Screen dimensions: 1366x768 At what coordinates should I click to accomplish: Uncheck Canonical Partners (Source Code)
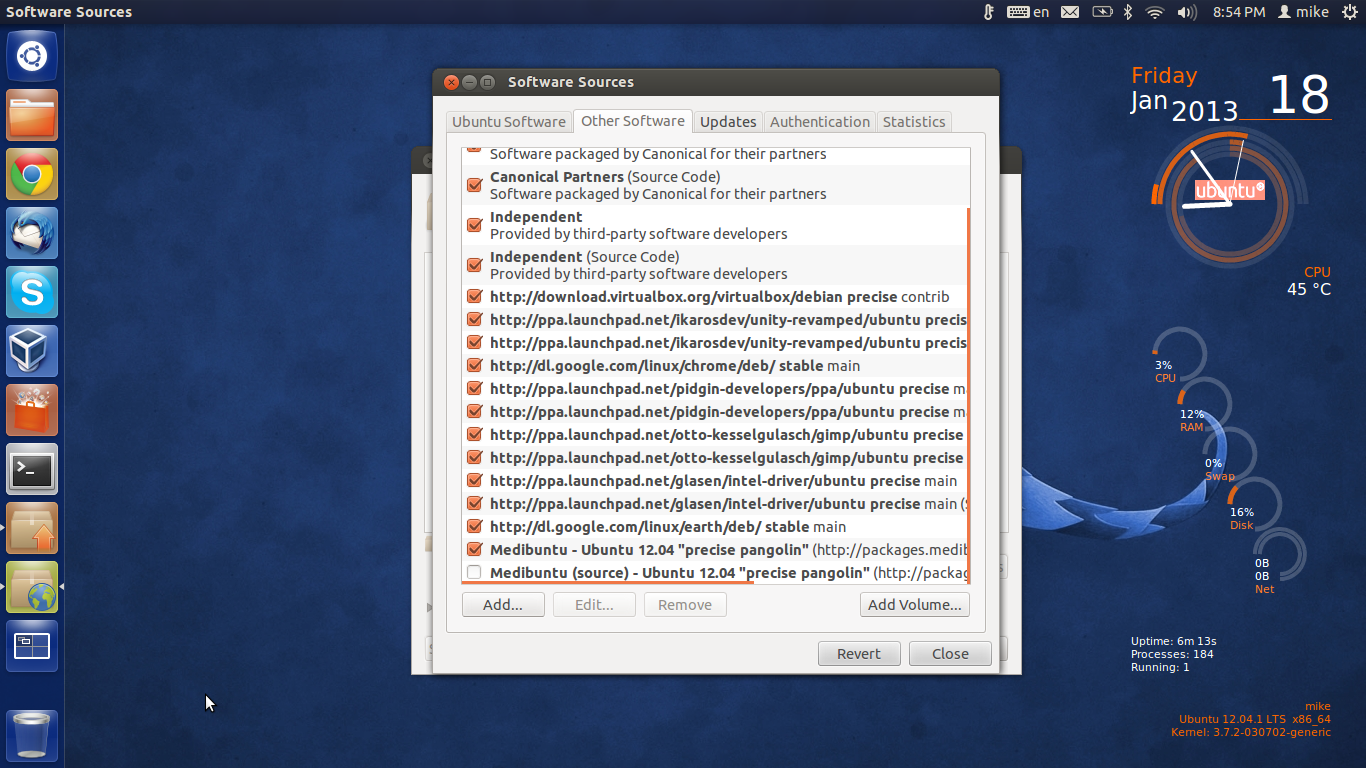click(x=474, y=185)
